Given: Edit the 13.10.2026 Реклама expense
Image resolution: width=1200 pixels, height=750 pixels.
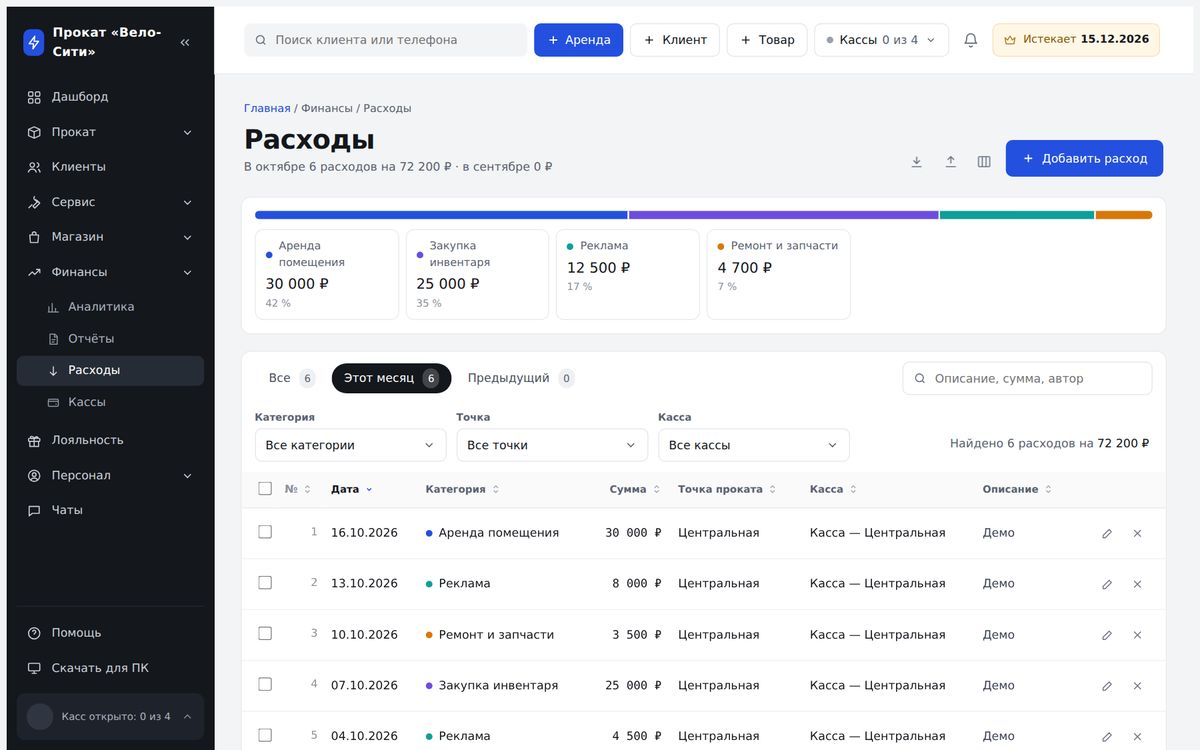Looking at the screenshot, I should pyautogui.click(x=1107, y=584).
